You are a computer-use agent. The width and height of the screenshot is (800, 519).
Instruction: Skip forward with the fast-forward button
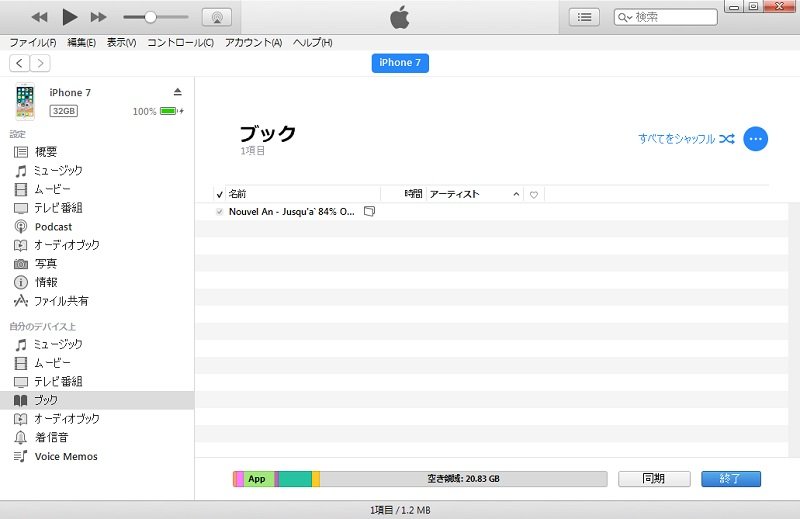(x=98, y=17)
